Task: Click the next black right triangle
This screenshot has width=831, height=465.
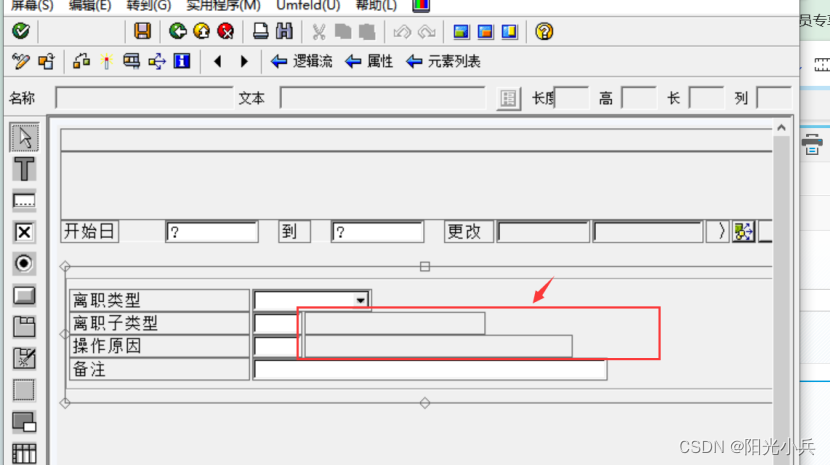Action: pos(244,62)
